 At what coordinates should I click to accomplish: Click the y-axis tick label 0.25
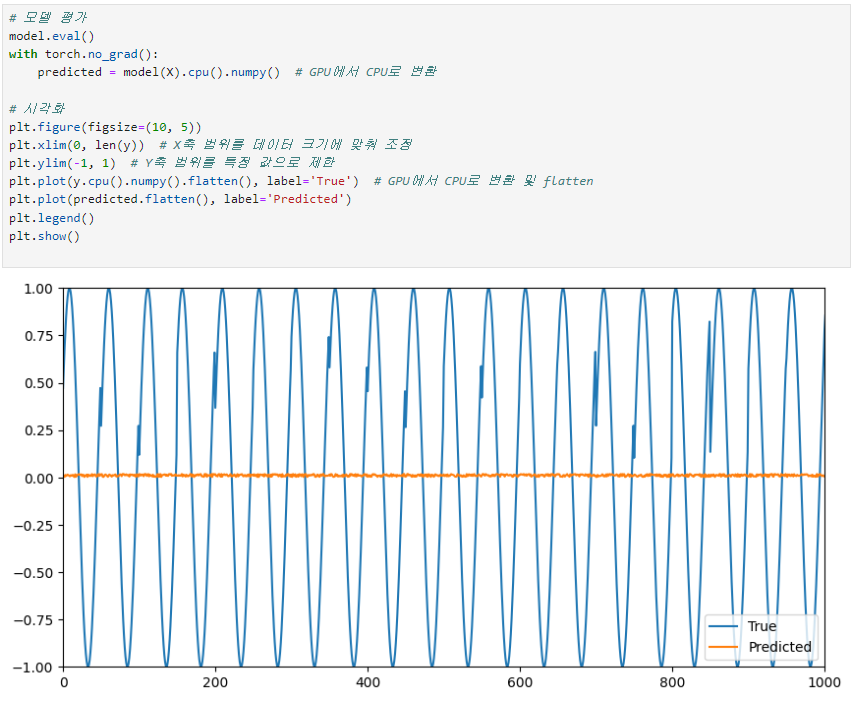click(x=39, y=431)
